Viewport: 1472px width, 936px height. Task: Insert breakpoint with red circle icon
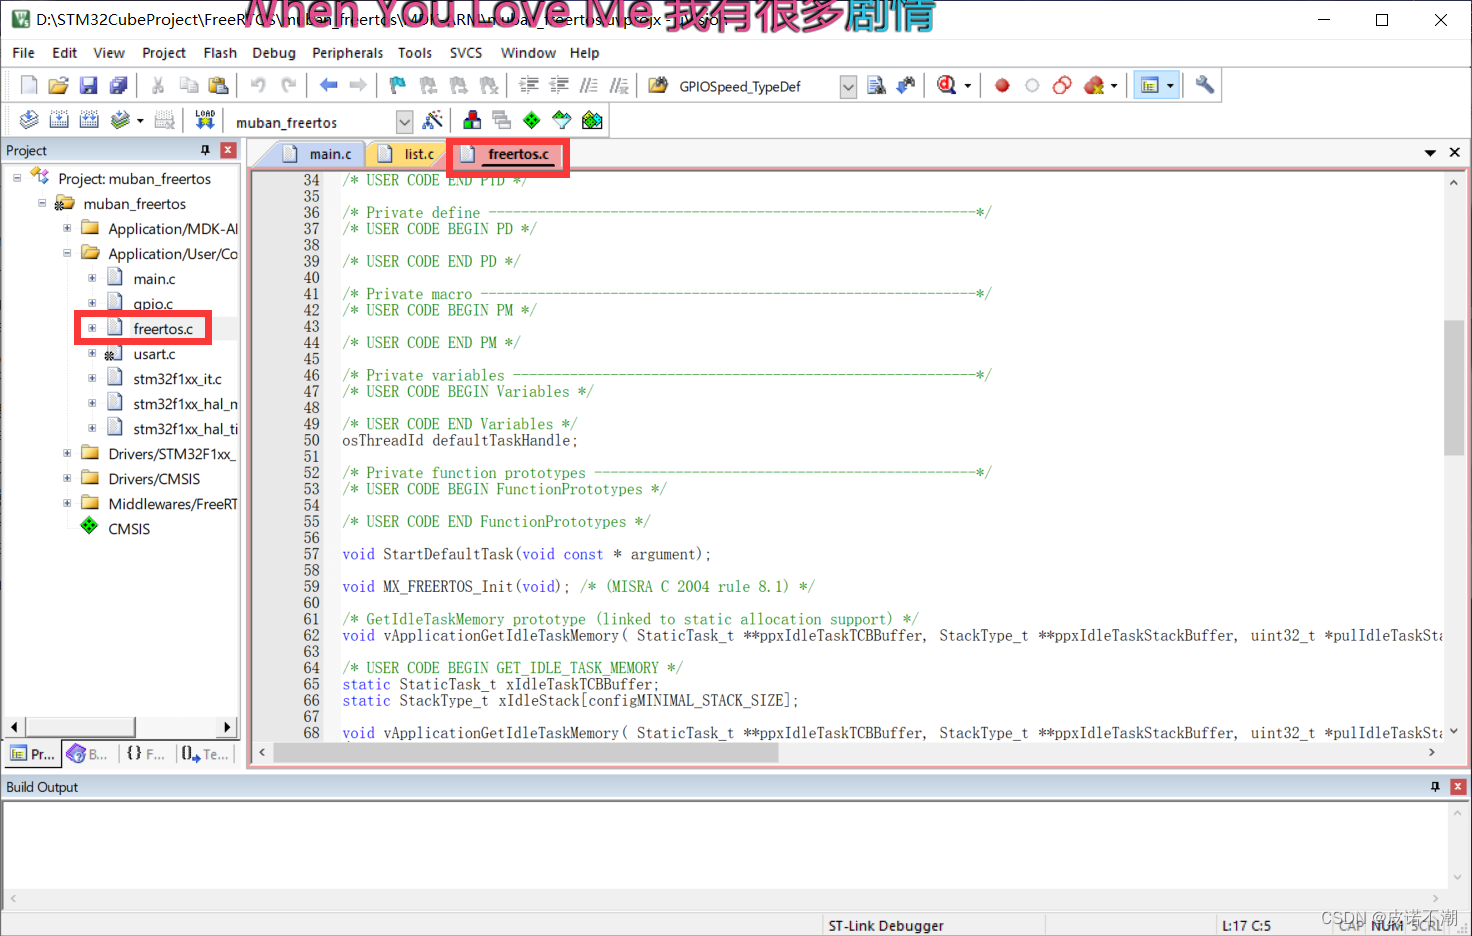click(1002, 86)
